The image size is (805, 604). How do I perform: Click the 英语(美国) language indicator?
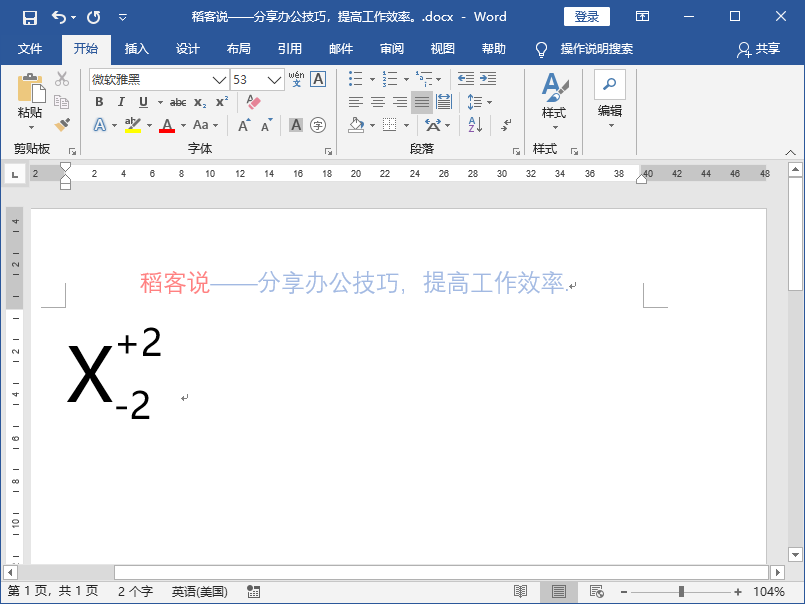click(x=199, y=592)
